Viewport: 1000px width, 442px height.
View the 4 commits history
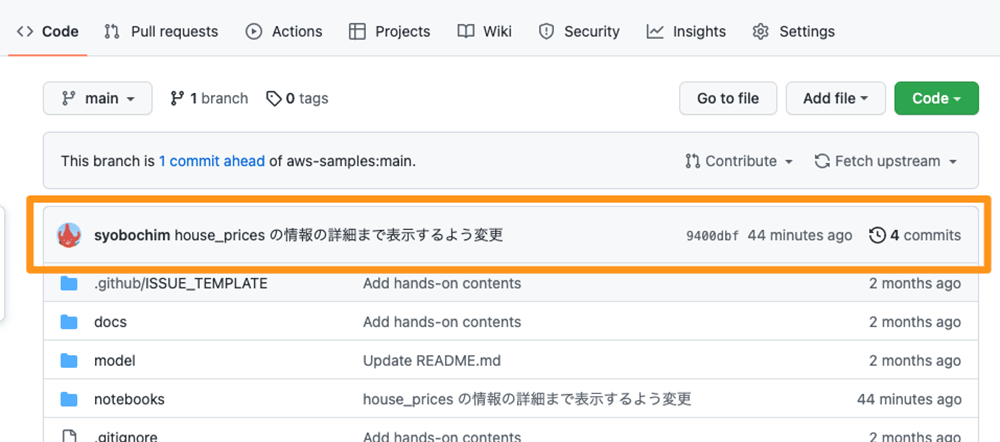[x=915, y=235]
